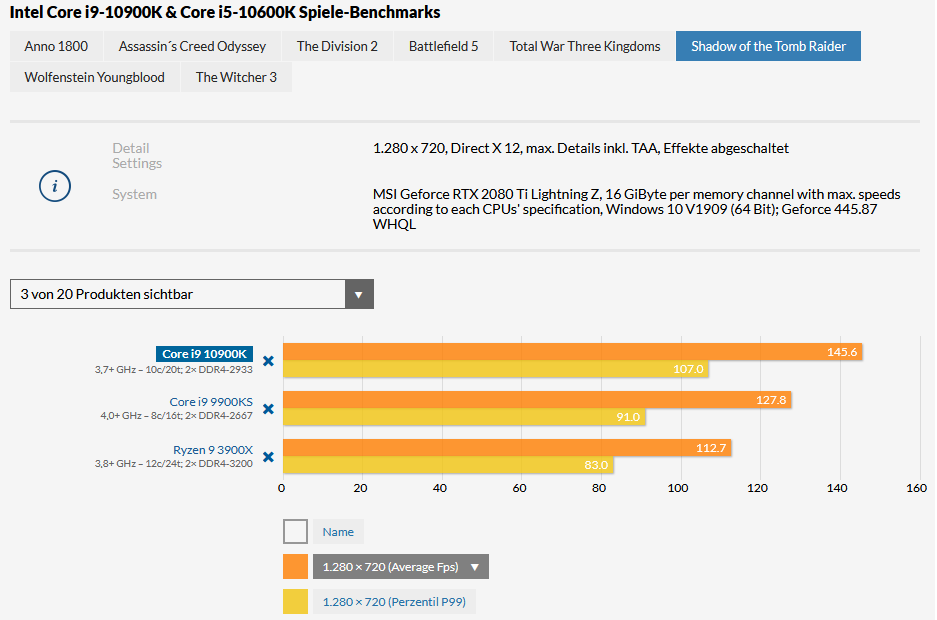Image resolution: width=937 pixels, height=620 pixels.
Task: Expand the '3 von 20 Produkten sichtbar' dropdown
Action: pyautogui.click(x=192, y=294)
